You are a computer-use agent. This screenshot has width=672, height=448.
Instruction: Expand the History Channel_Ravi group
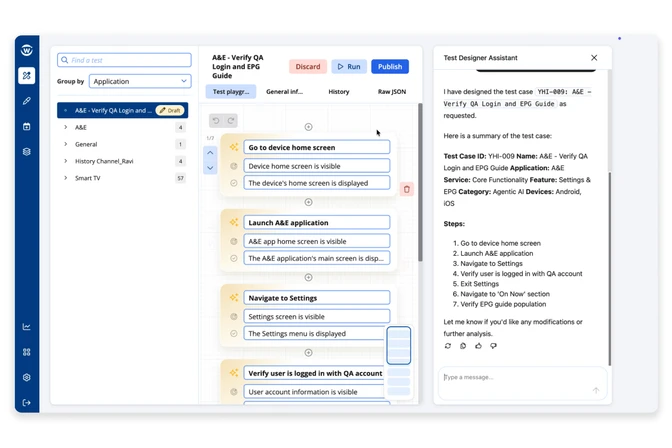(66, 161)
